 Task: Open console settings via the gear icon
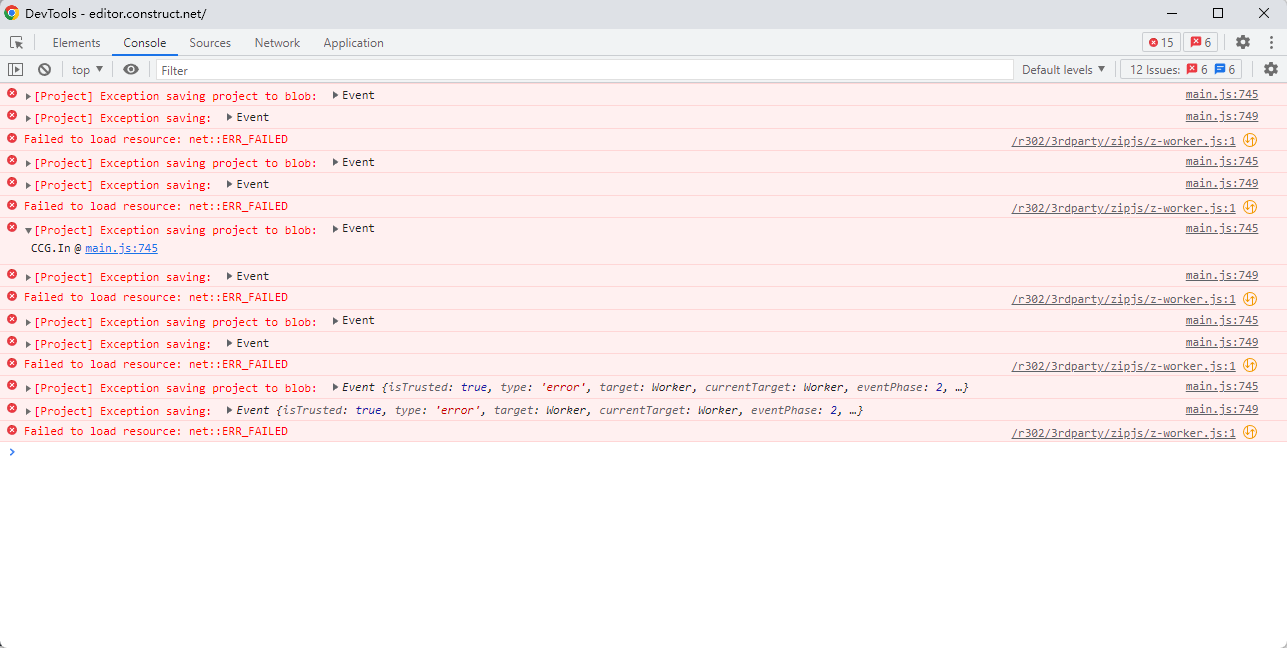pyautogui.click(x=1269, y=69)
